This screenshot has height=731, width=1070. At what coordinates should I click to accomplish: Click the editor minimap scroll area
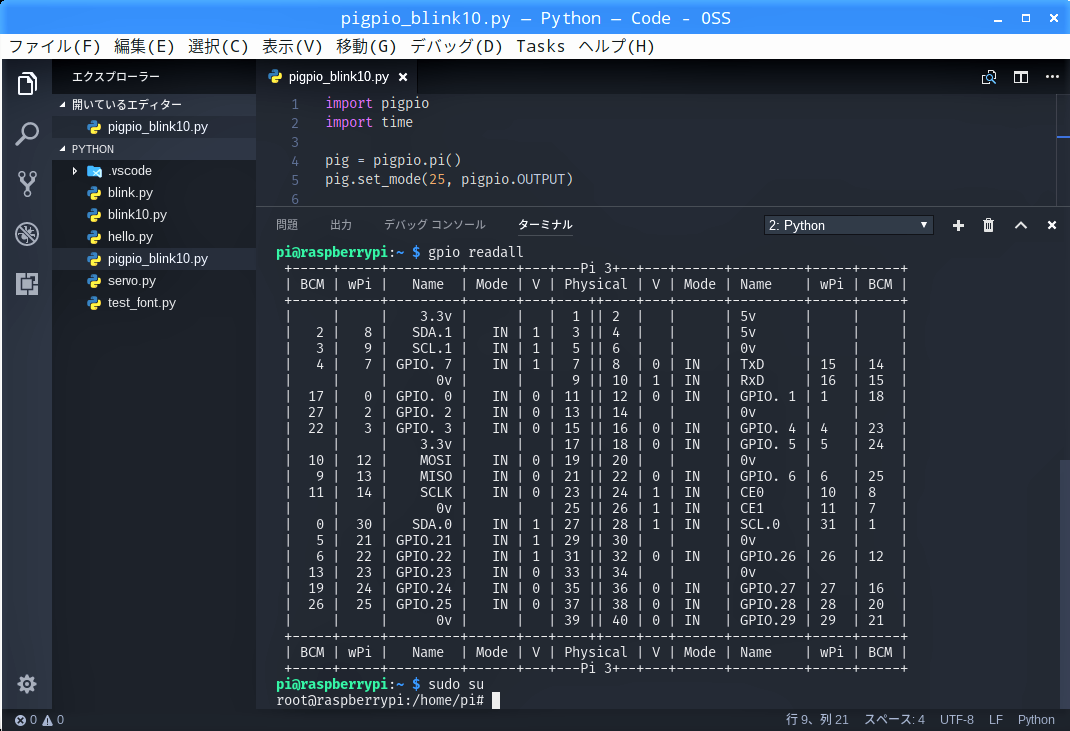pyautogui.click(x=1062, y=150)
